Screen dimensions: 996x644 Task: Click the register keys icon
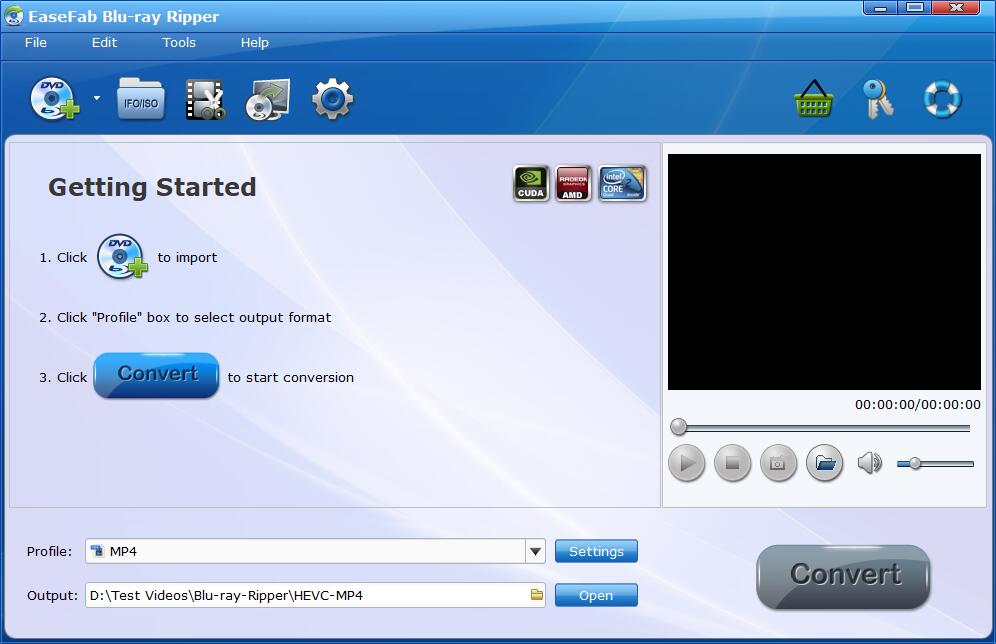click(x=878, y=99)
